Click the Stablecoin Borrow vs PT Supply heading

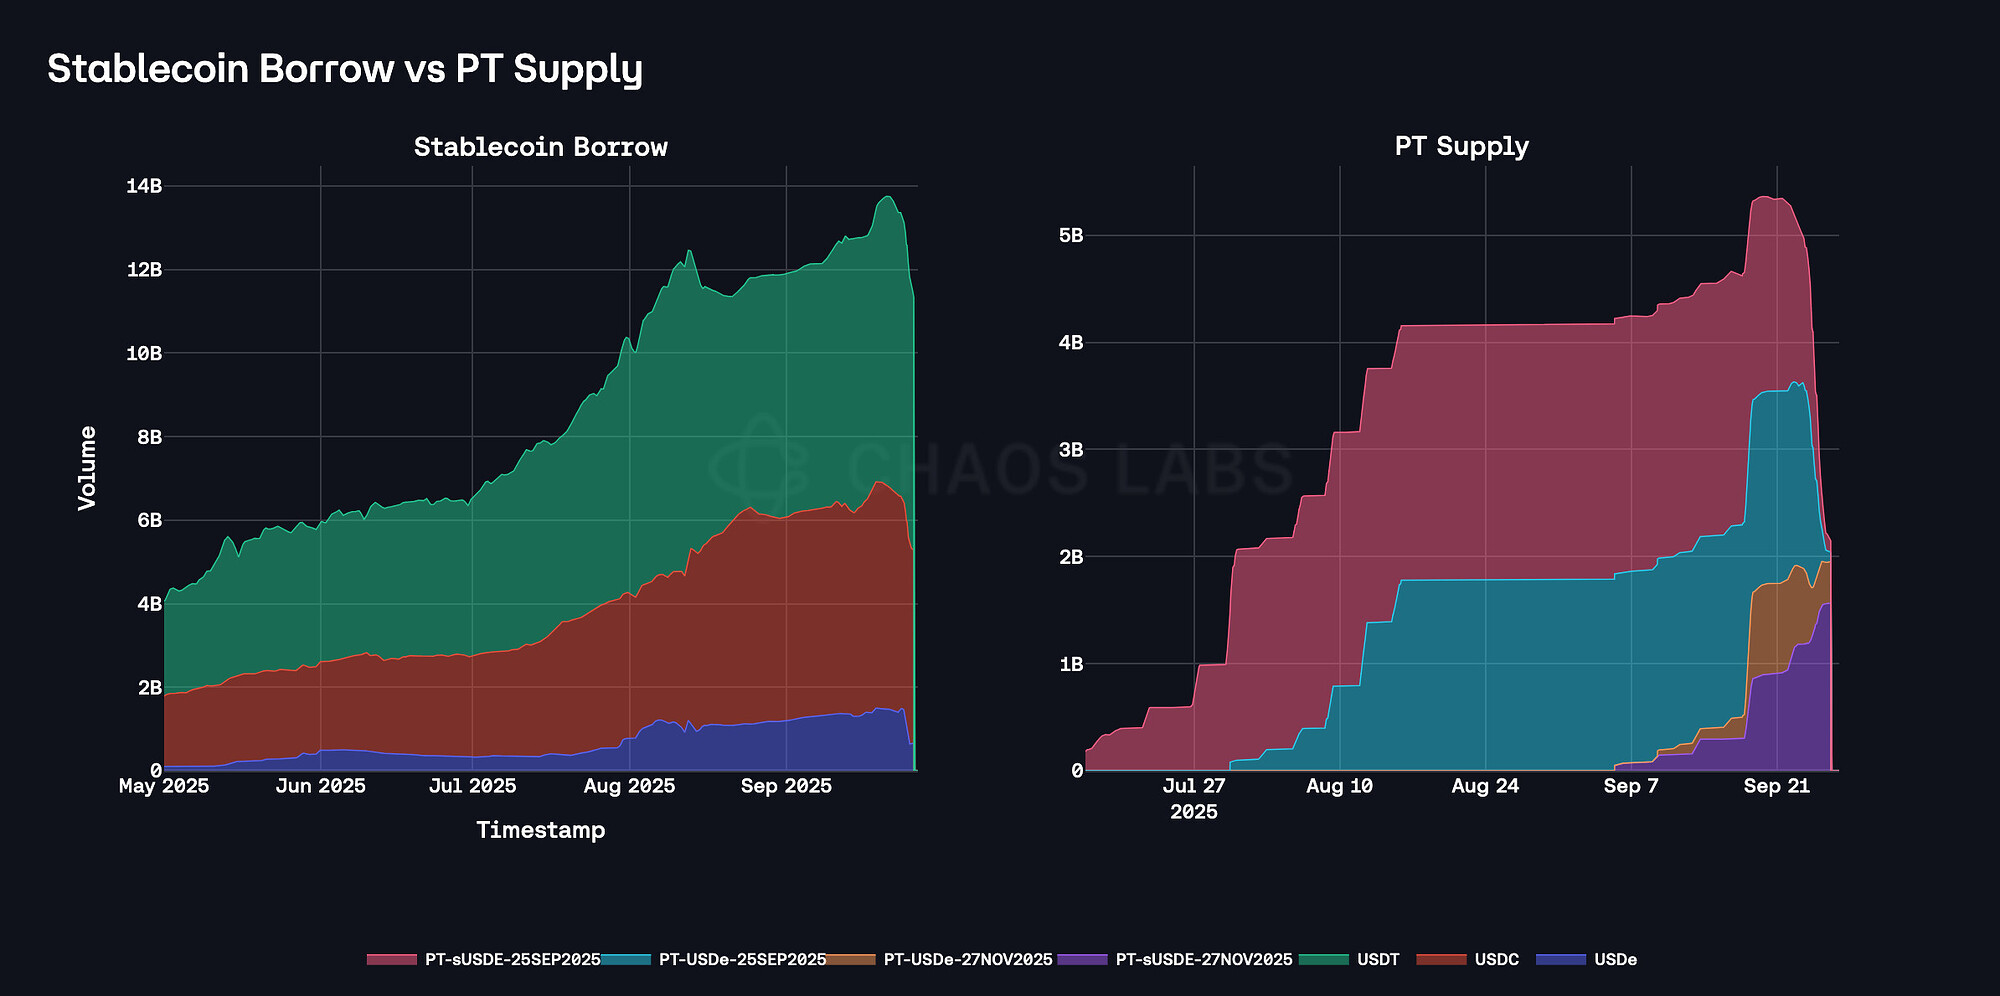(345, 69)
